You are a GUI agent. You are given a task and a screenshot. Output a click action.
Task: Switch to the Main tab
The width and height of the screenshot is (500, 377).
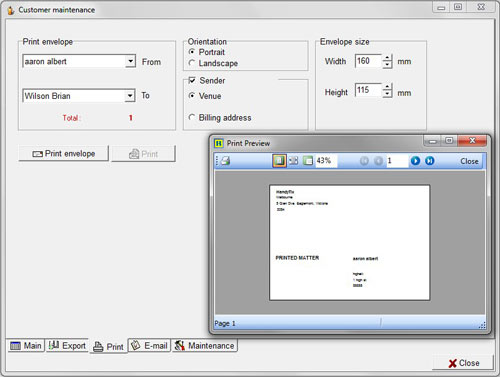(x=26, y=346)
